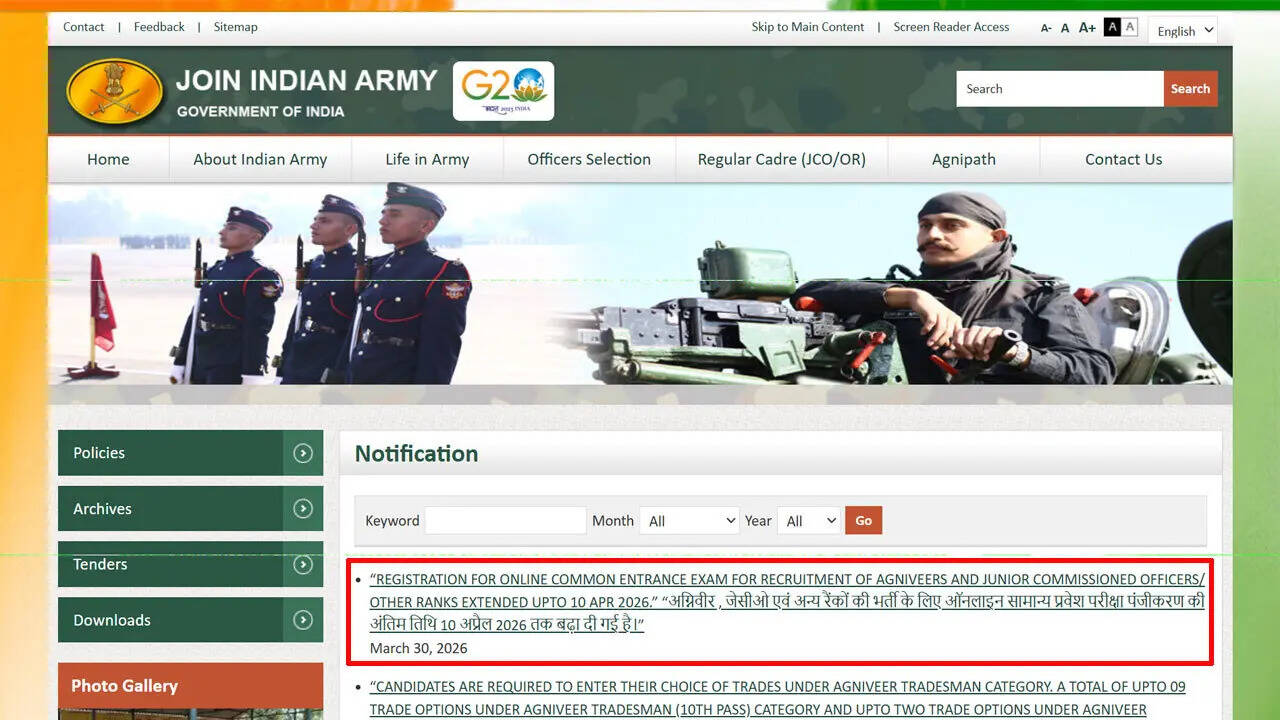Click the G20 India logo

click(502, 90)
